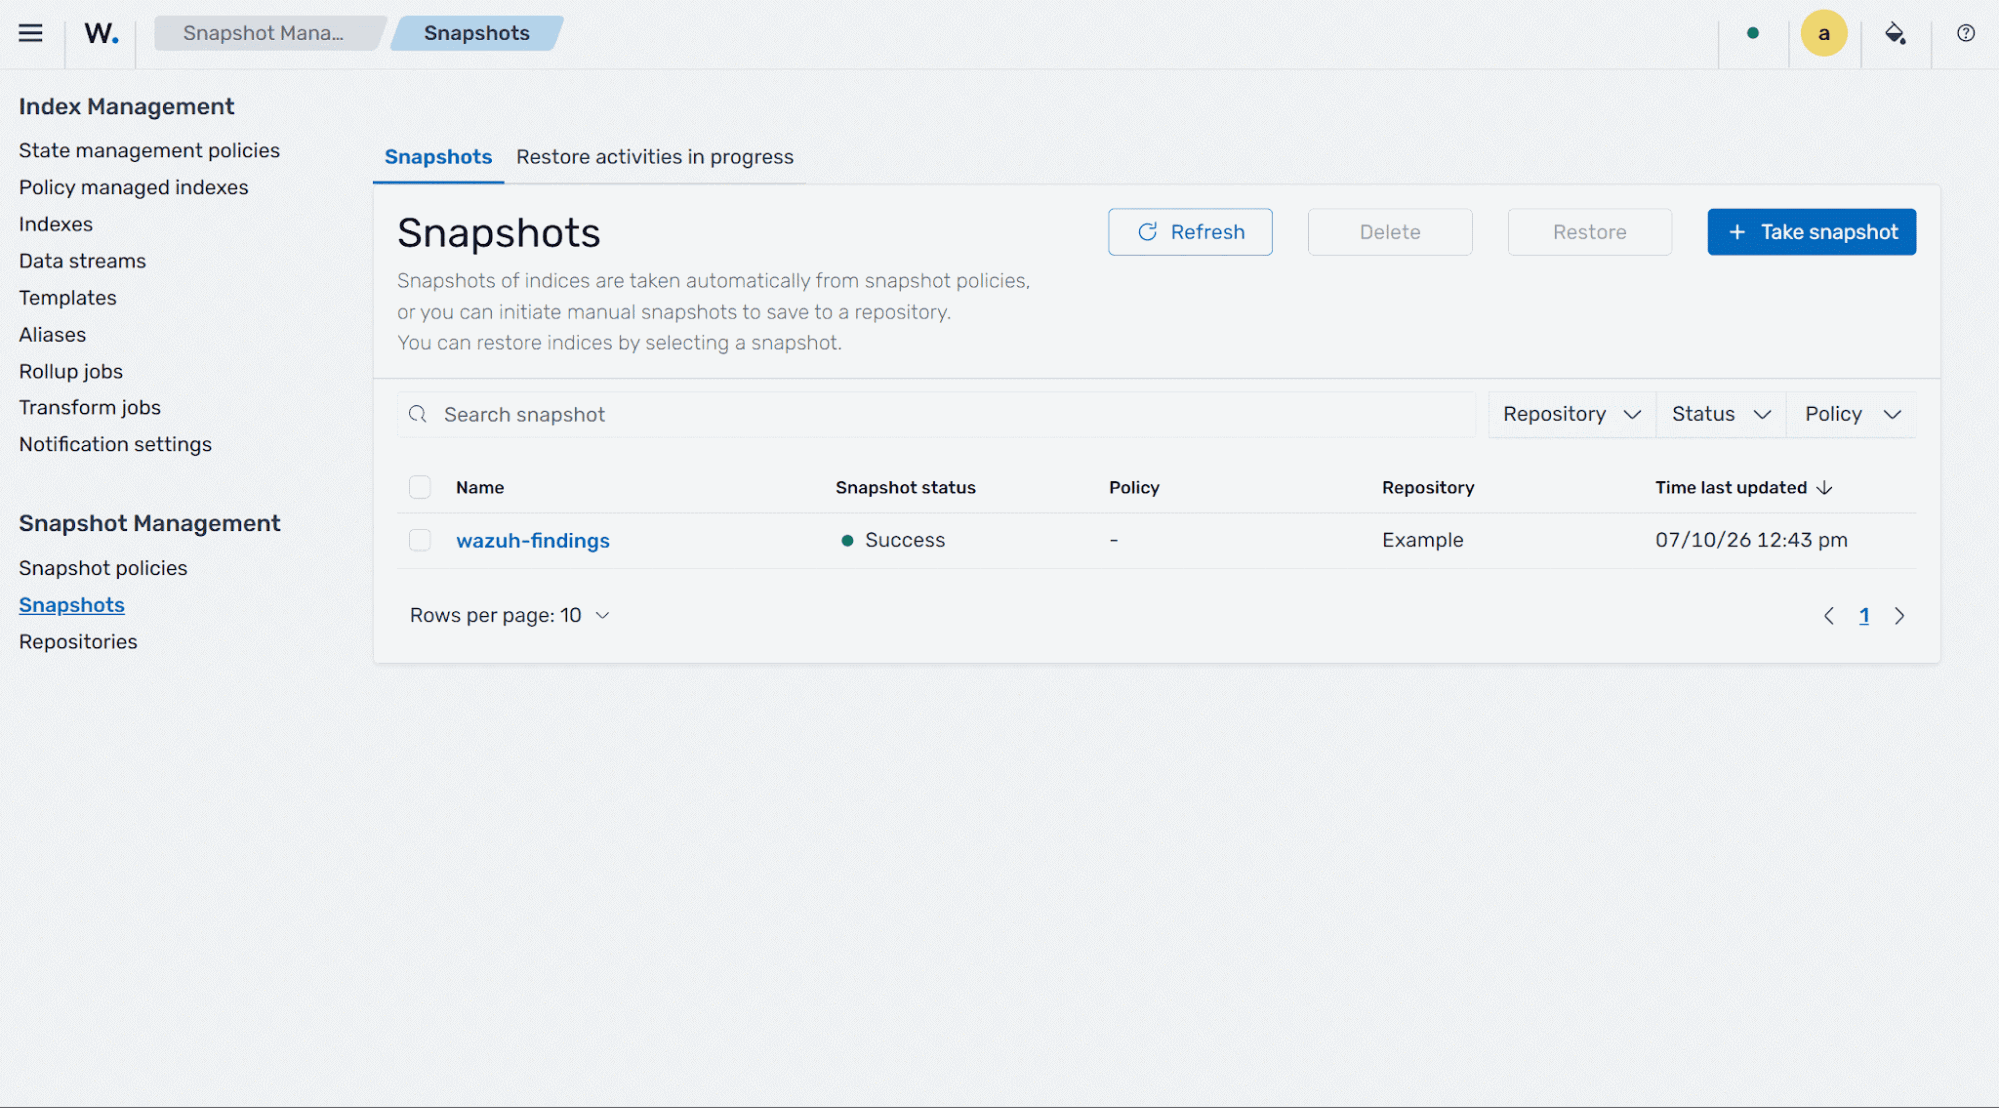This screenshot has height=1108, width=1999.
Task: Select the Snapshots tab
Action: pos(438,157)
